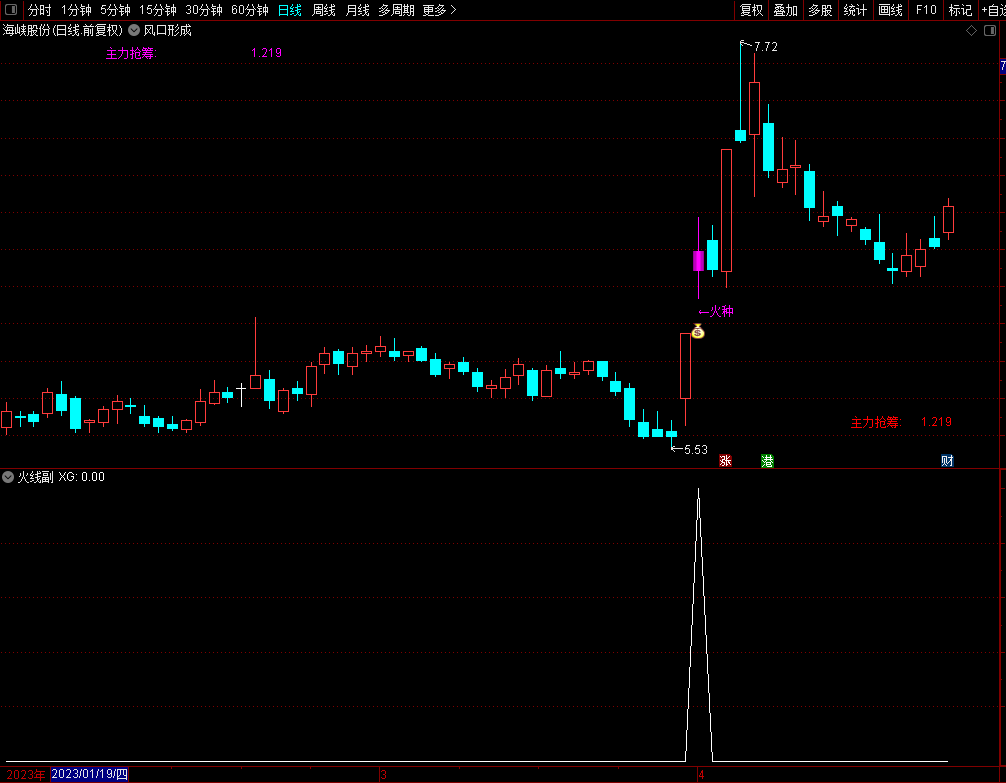Click the magenta candlestick above 火种

(699, 261)
